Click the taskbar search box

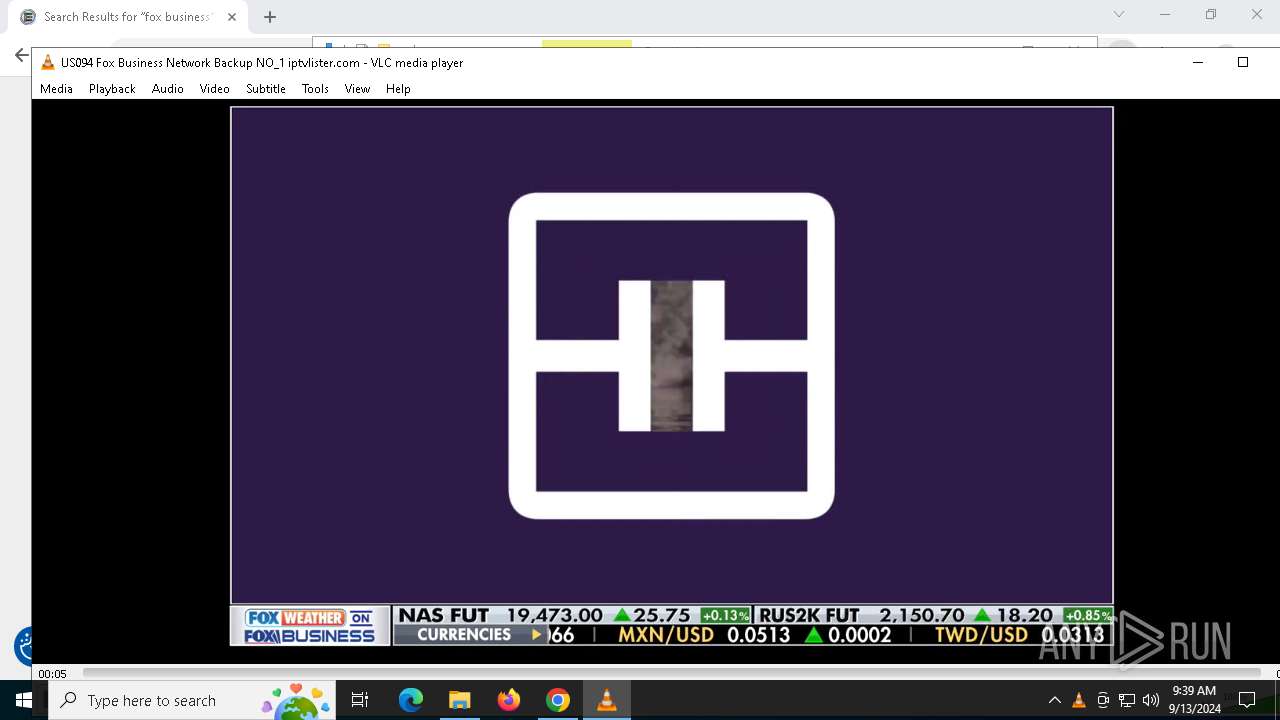192,700
